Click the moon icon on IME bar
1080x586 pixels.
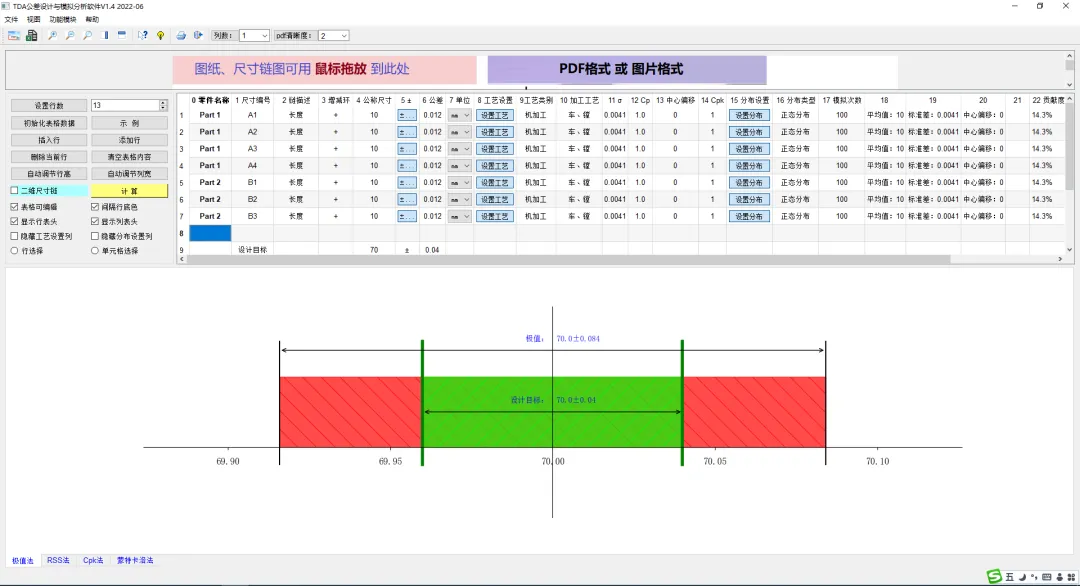(1023, 577)
